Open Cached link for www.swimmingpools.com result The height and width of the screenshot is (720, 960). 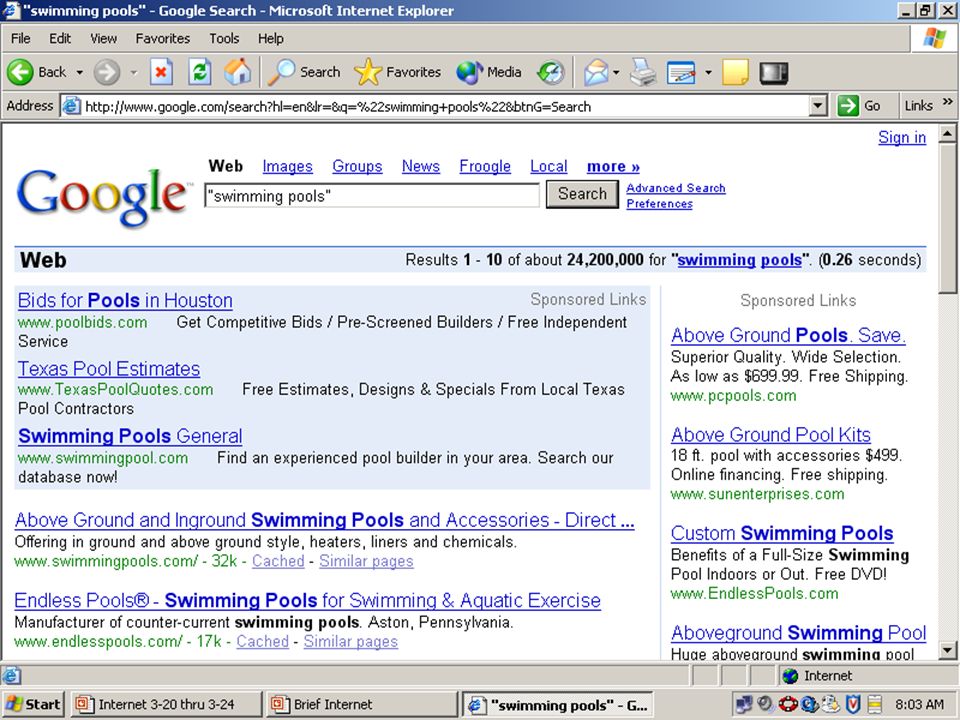click(x=278, y=561)
